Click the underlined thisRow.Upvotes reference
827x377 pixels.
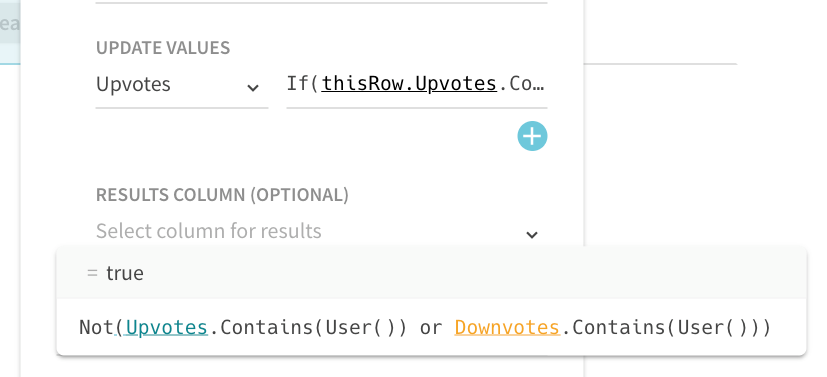409,84
